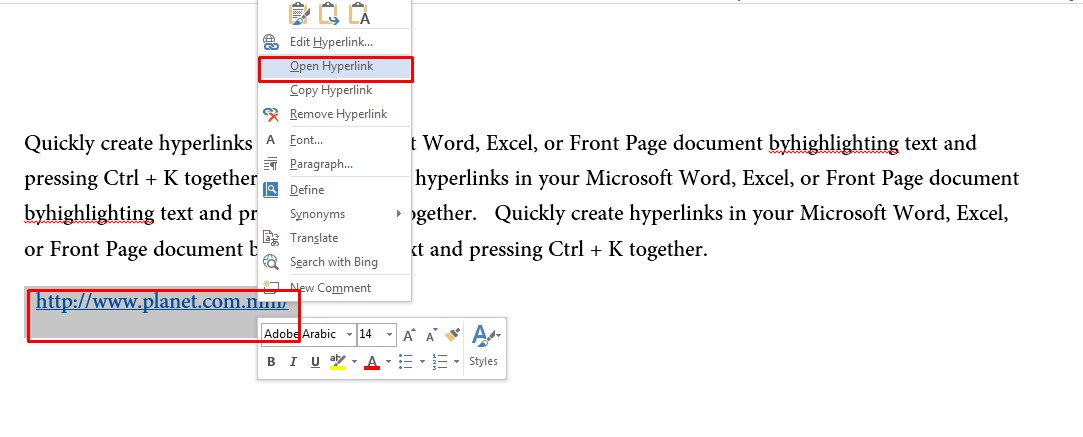This screenshot has width=1083, height=437.
Task: Click the http://www.planet.com hyperlink
Action: click(162, 302)
